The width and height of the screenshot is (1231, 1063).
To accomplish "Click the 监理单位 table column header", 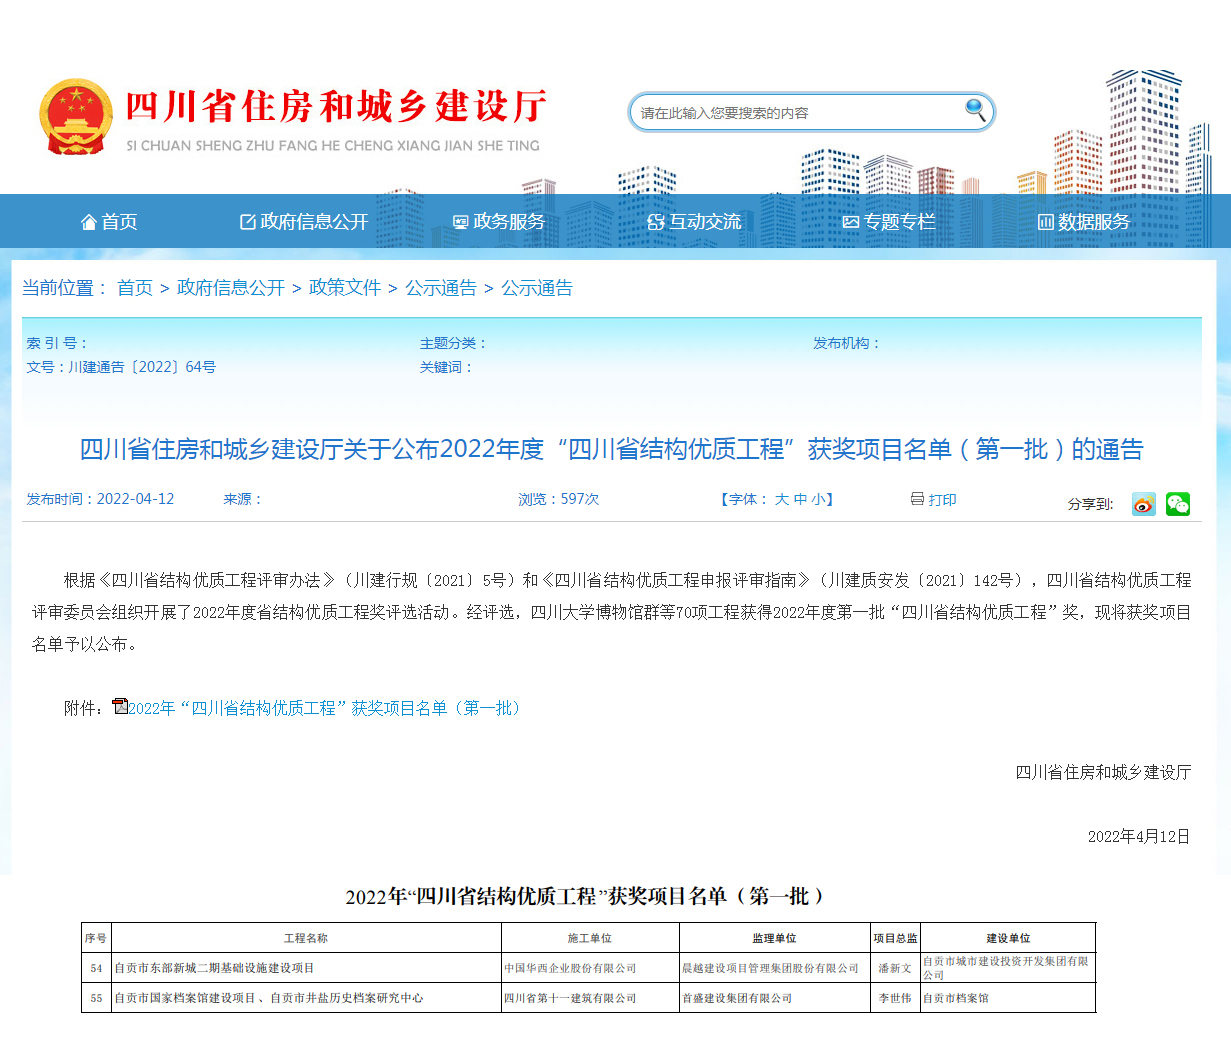I will pyautogui.click(x=775, y=938).
